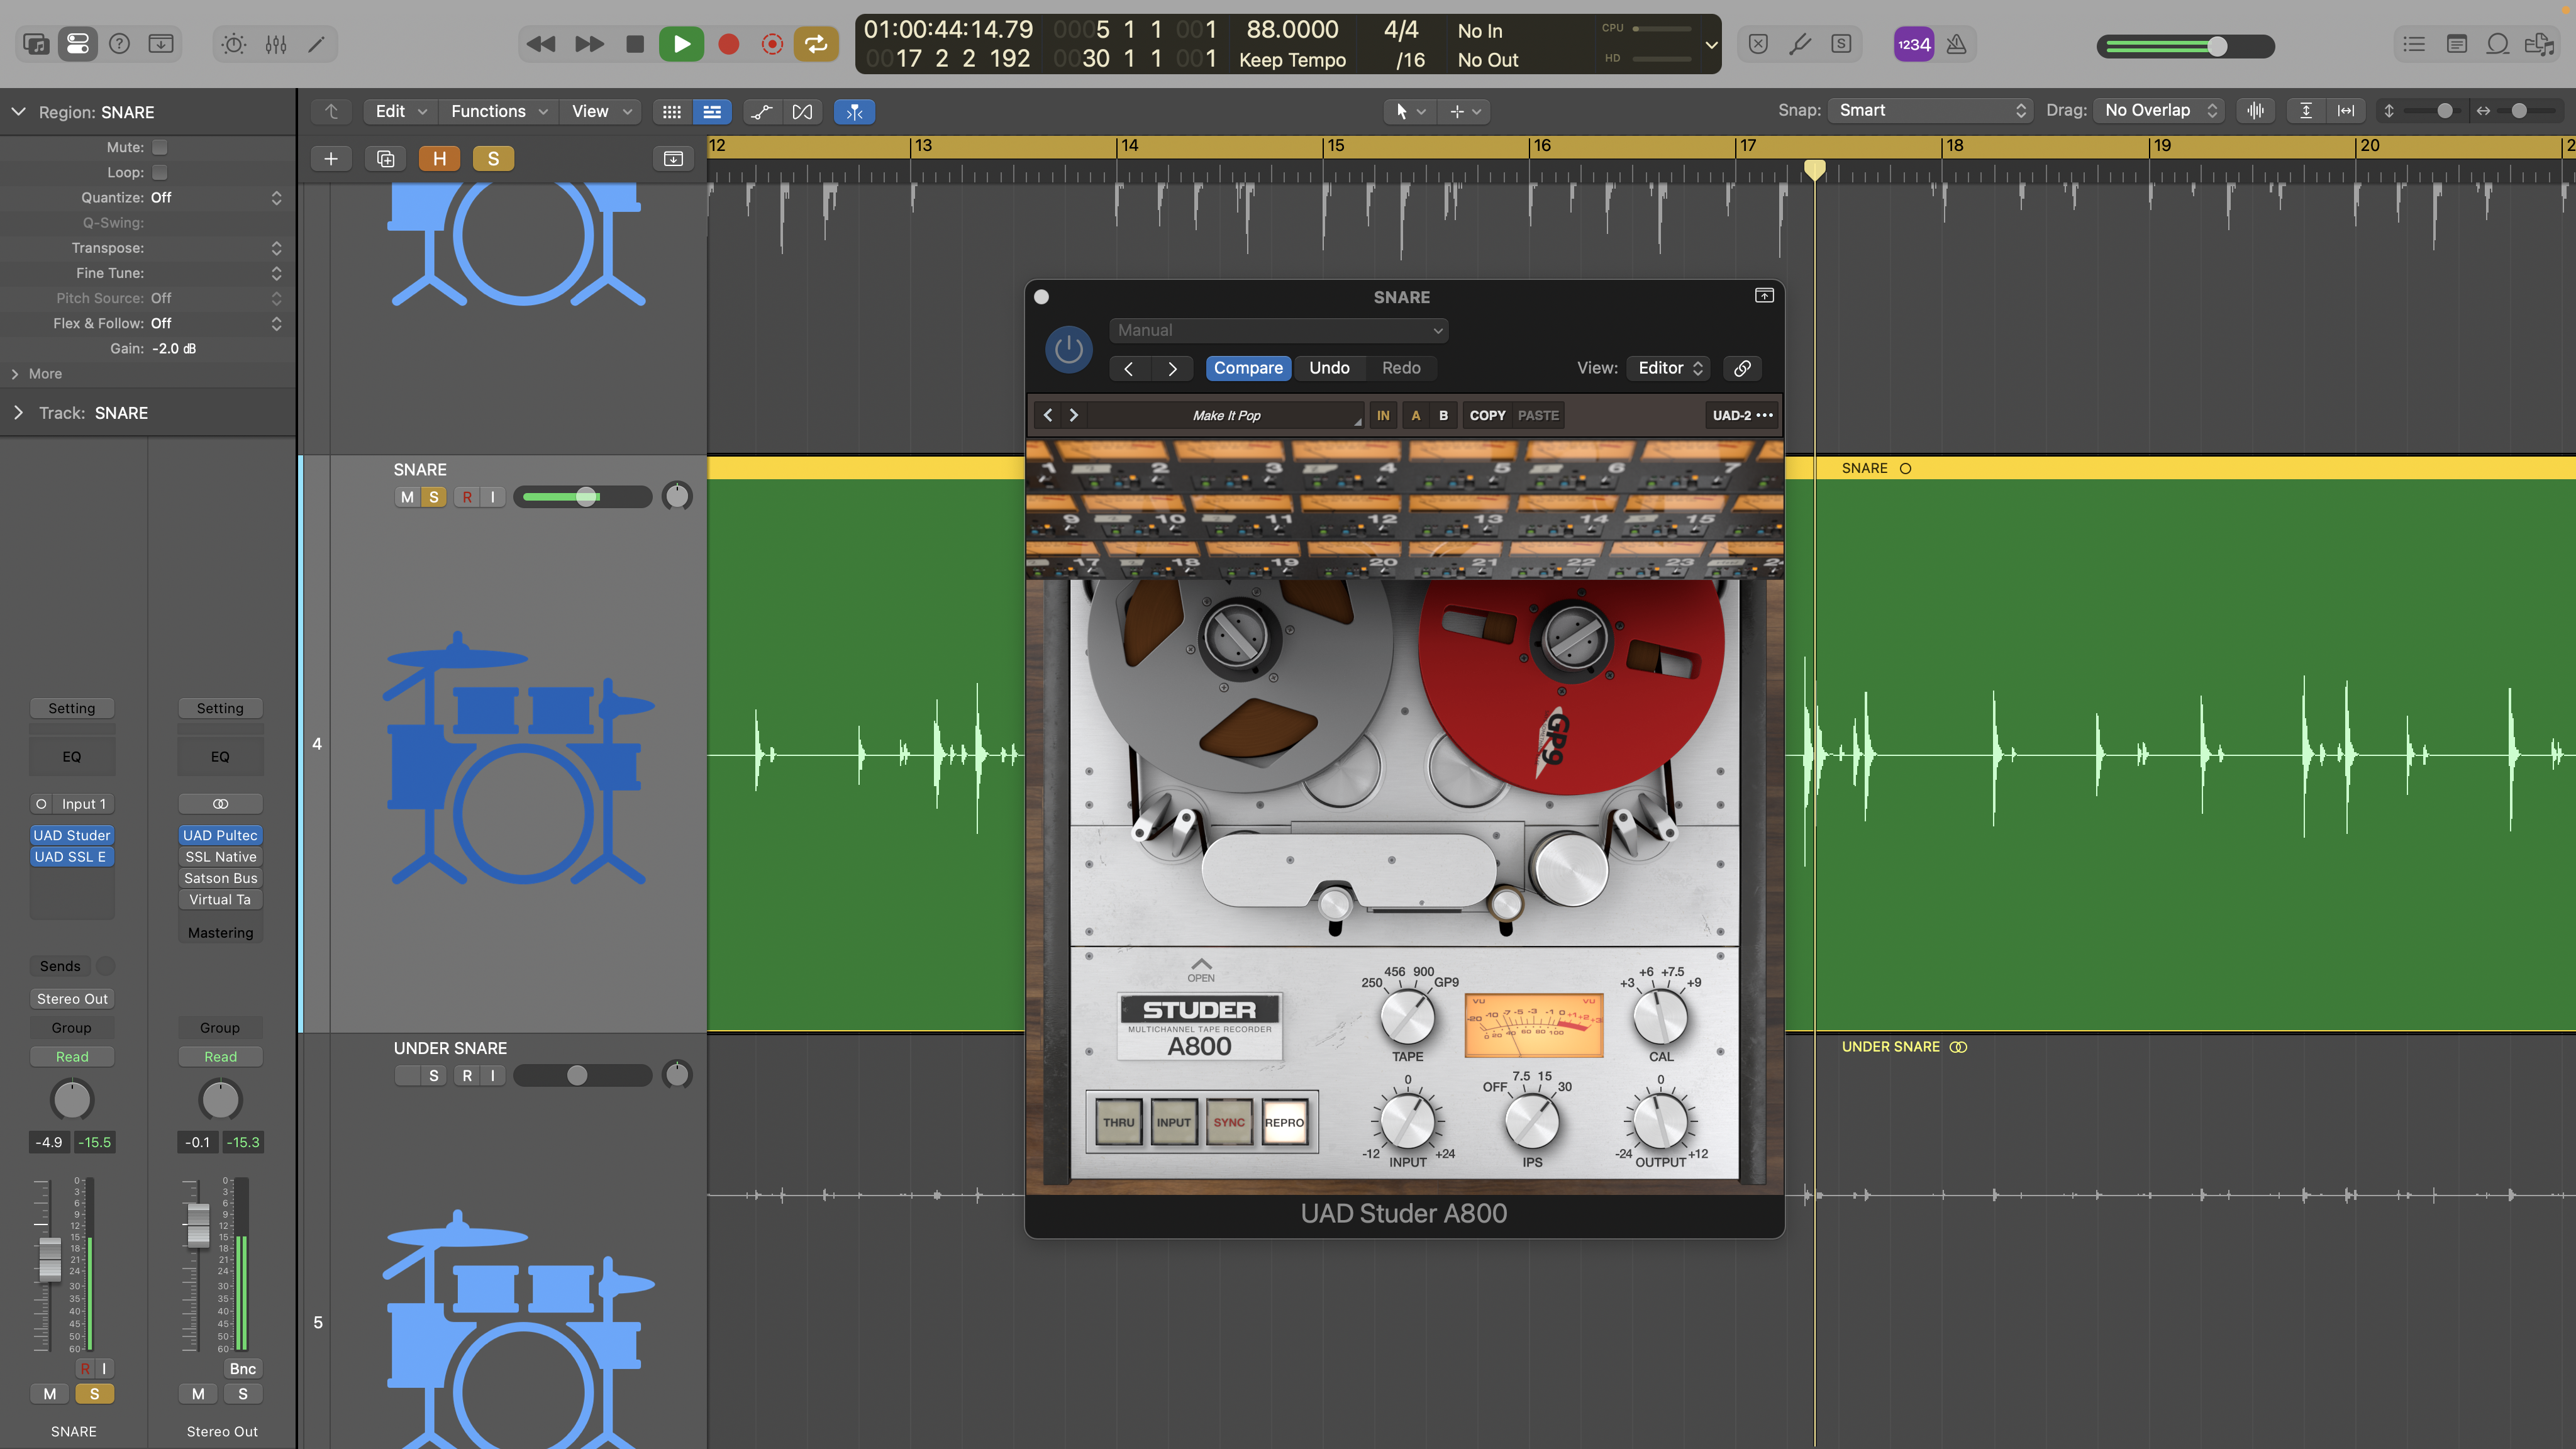Click the REPRO tape mode button
Image resolution: width=2576 pixels, height=1449 pixels.
[x=1284, y=1123]
